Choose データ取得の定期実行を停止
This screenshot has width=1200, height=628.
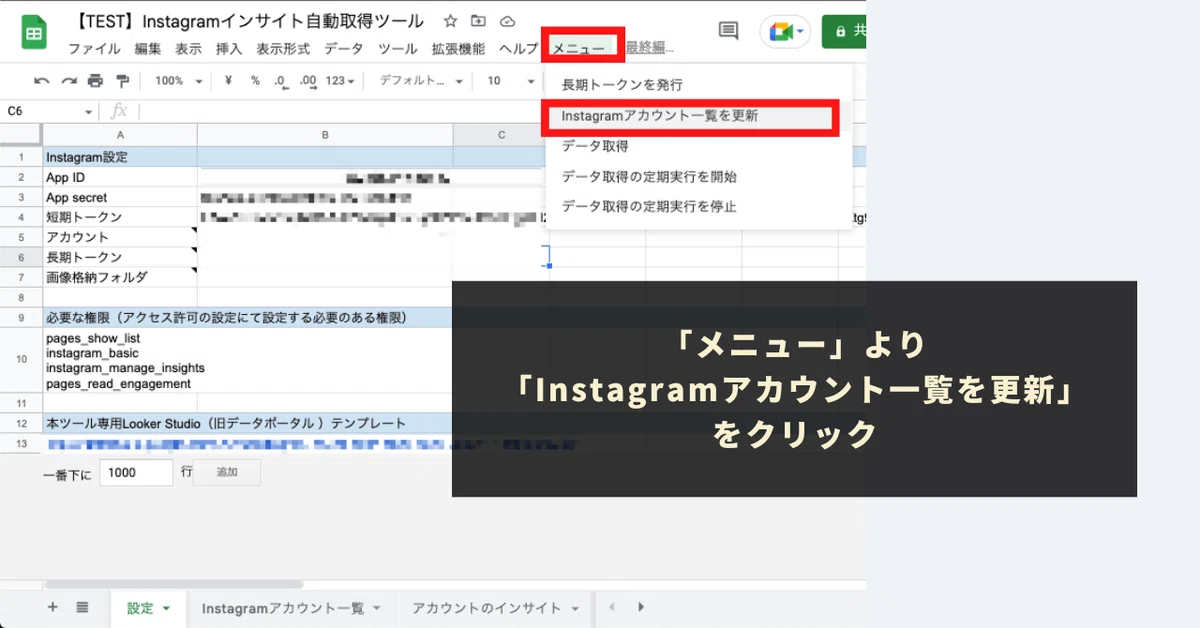point(698,207)
